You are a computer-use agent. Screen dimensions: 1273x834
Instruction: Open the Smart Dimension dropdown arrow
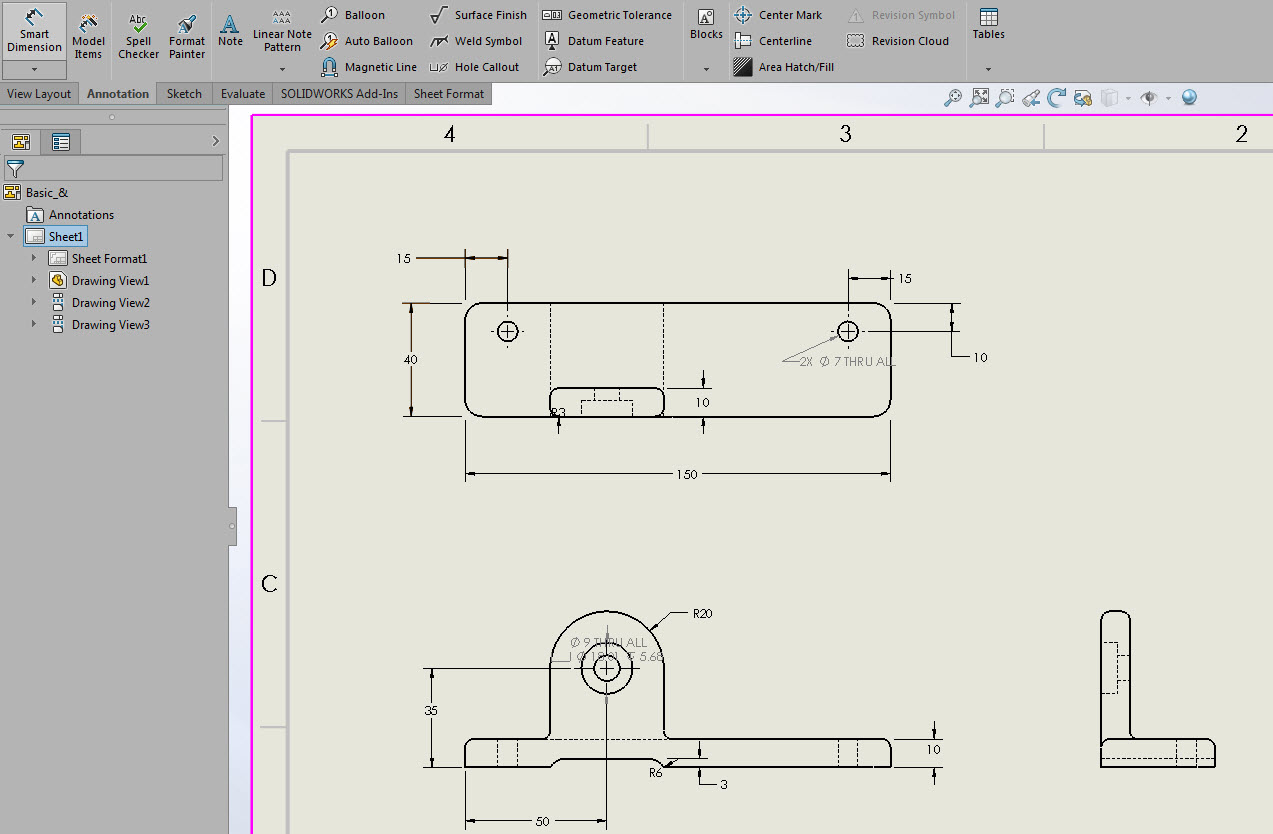[34, 70]
